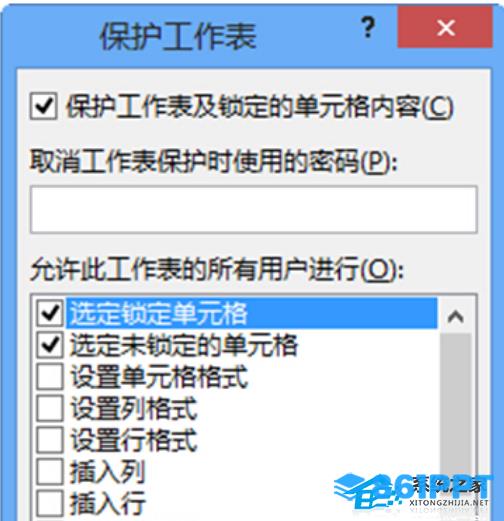Enable 设置单元格格式 checkbox
Screen dimensions: 504x521
[x=50, y=377]
